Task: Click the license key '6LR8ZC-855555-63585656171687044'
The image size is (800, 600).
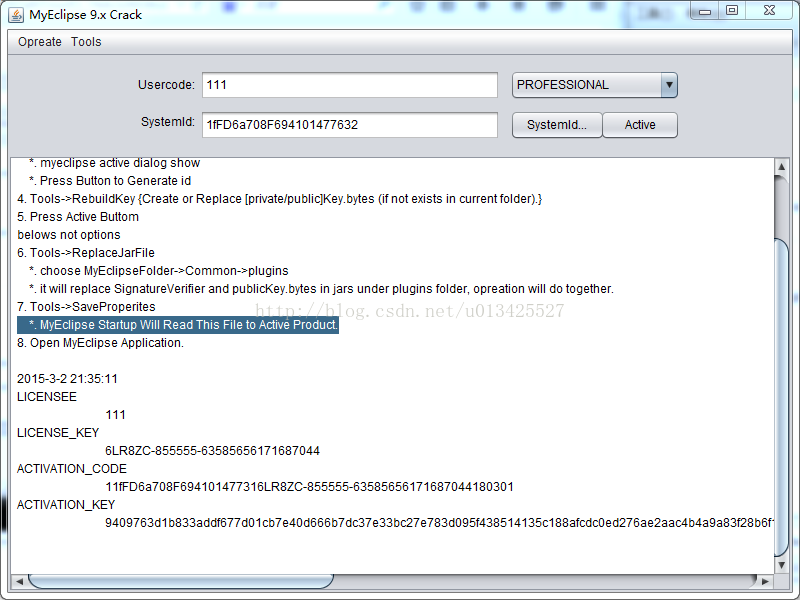Action: pyautogui.click(x=212, y=451)
